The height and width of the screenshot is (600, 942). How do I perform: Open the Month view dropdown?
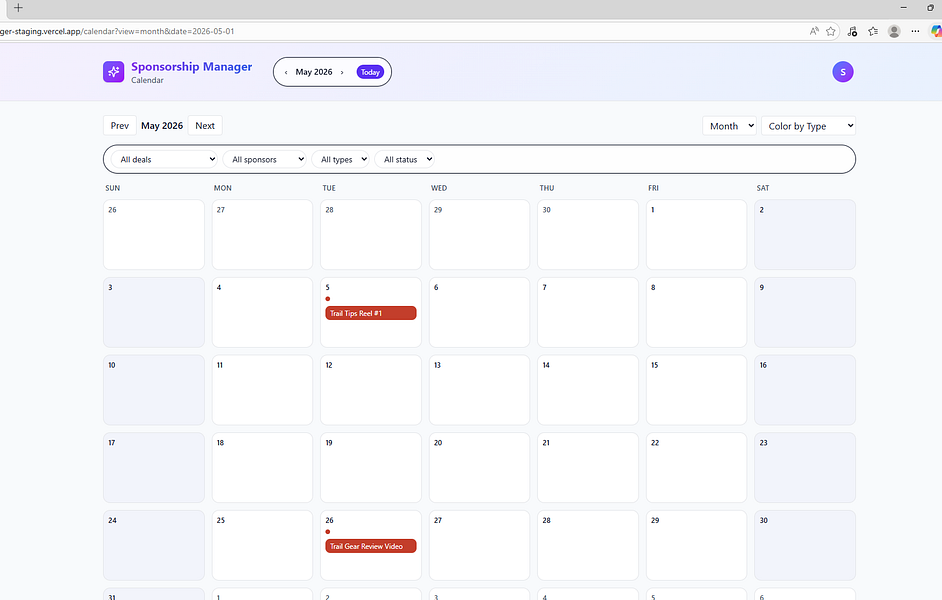[x=729, y=126]
